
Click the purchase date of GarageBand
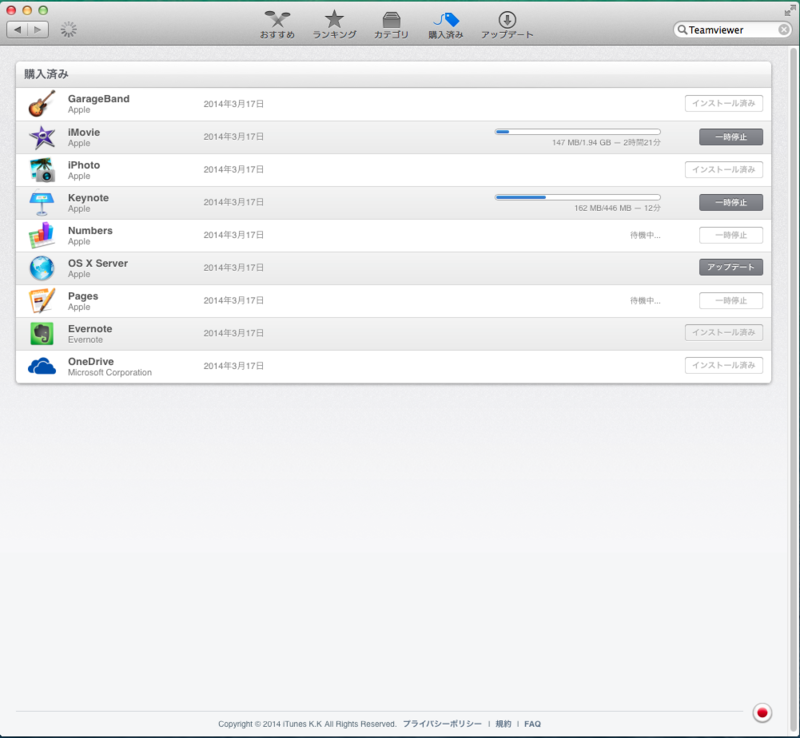(234, 104)
